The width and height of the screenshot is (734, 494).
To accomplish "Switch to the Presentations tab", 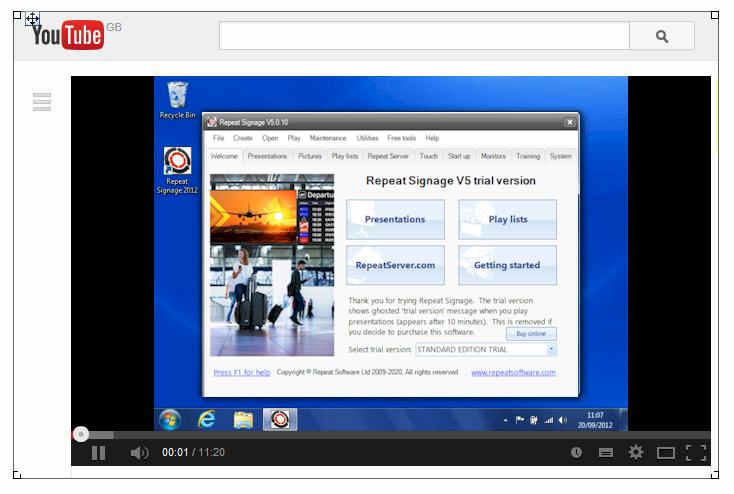I will 267,156.
